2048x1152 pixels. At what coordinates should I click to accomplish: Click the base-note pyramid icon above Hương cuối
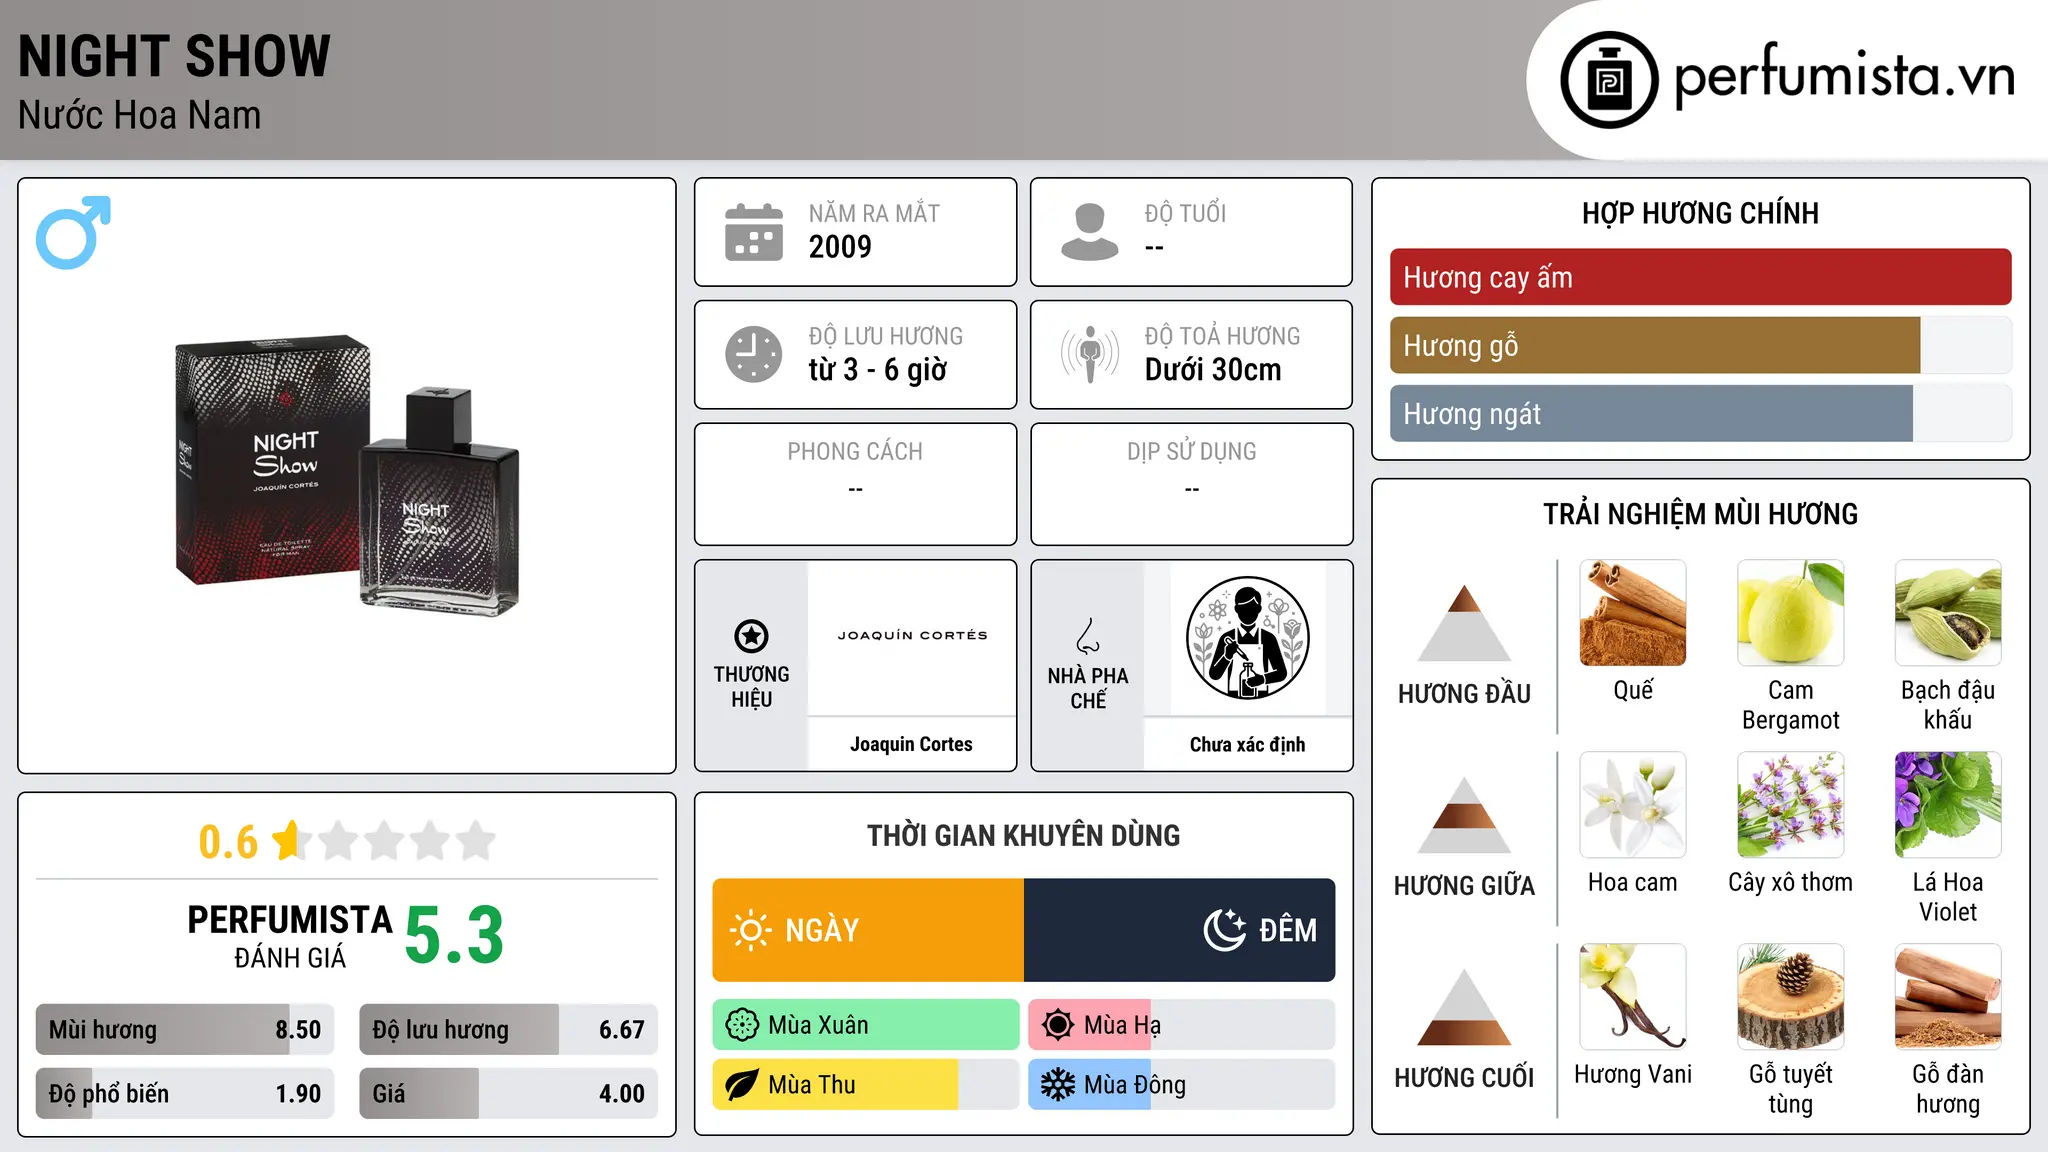(1464, 1007)
